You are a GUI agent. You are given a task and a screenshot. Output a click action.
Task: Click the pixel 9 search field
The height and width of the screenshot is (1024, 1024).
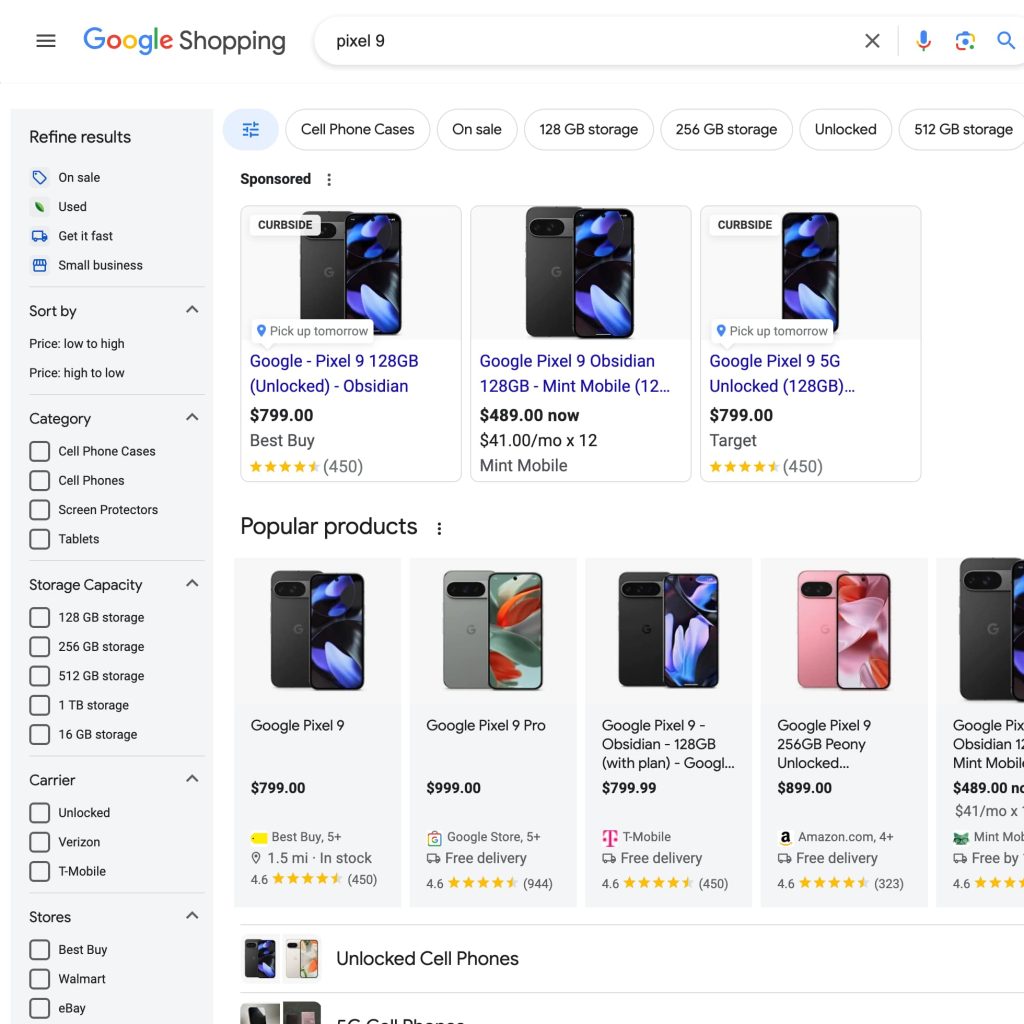(590, 41)
